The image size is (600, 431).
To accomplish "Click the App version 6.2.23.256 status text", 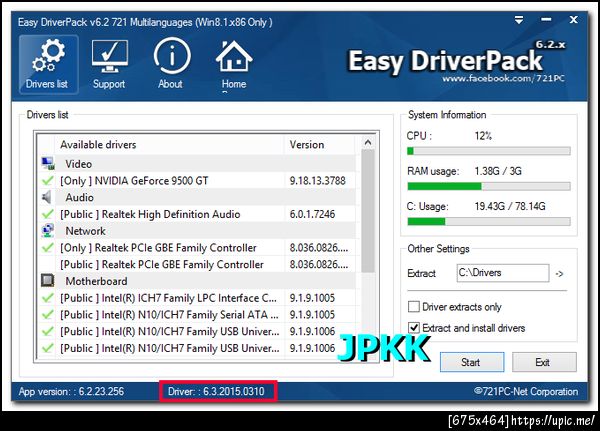I will (71, 391).
